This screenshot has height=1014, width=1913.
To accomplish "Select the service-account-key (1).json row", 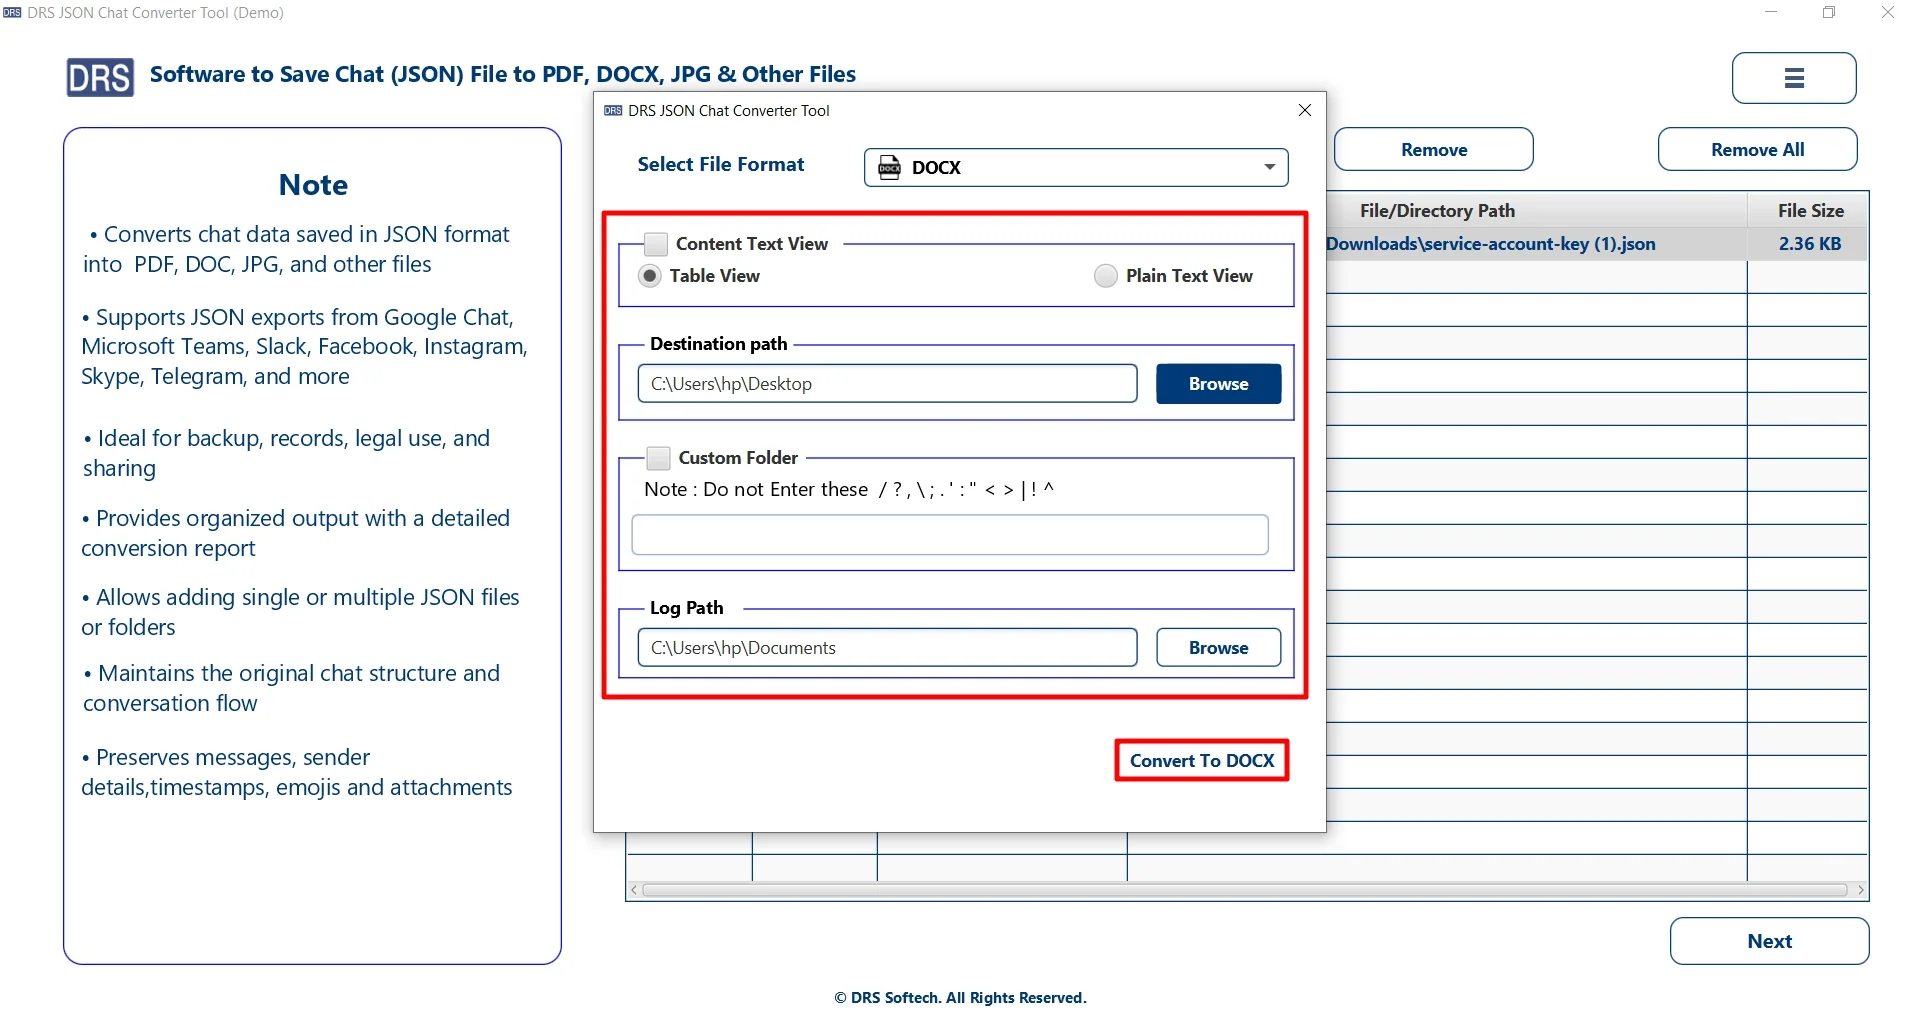I will [1596, 244].
